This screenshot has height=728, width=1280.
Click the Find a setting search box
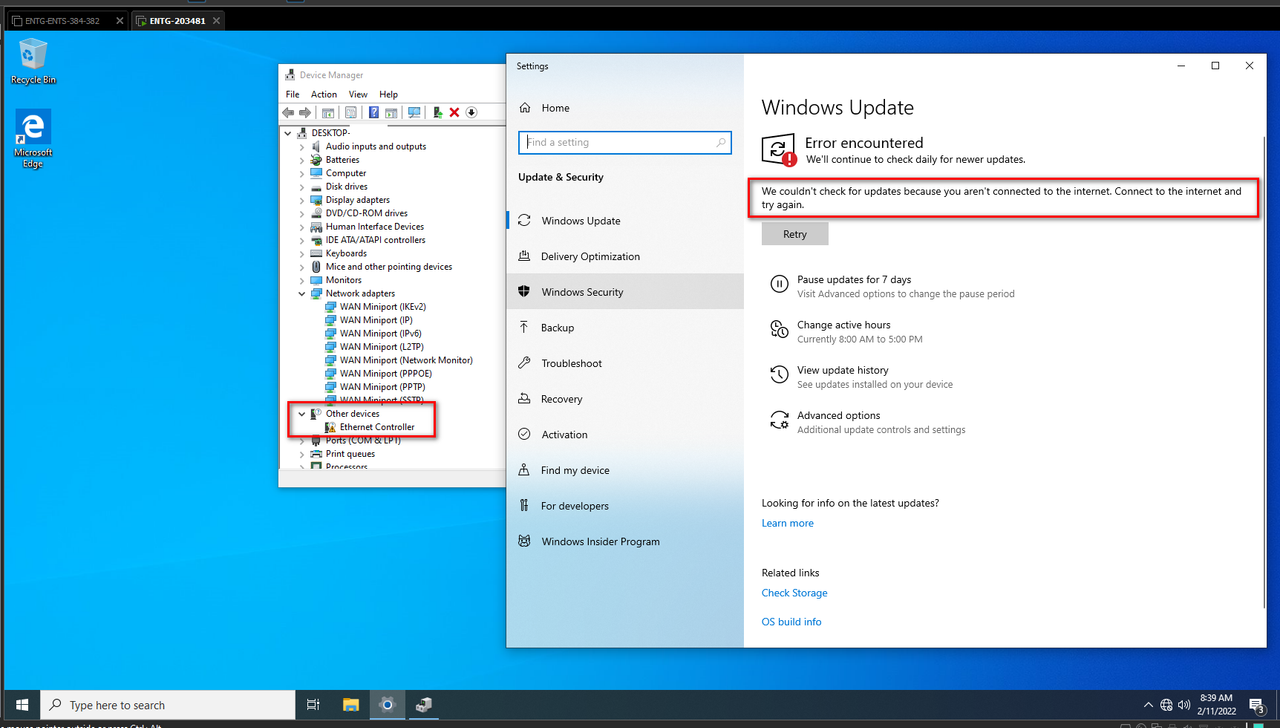coord(625,143)
